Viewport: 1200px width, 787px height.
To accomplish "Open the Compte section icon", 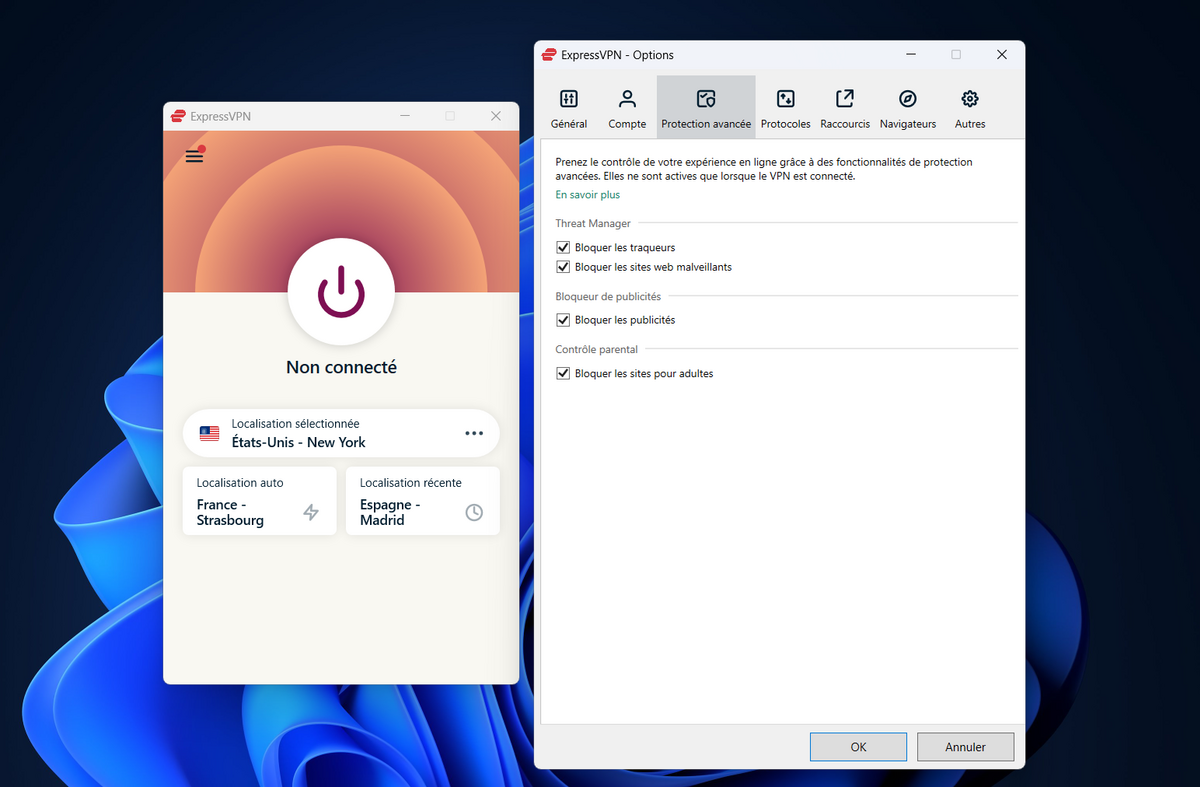I will 627,106.
